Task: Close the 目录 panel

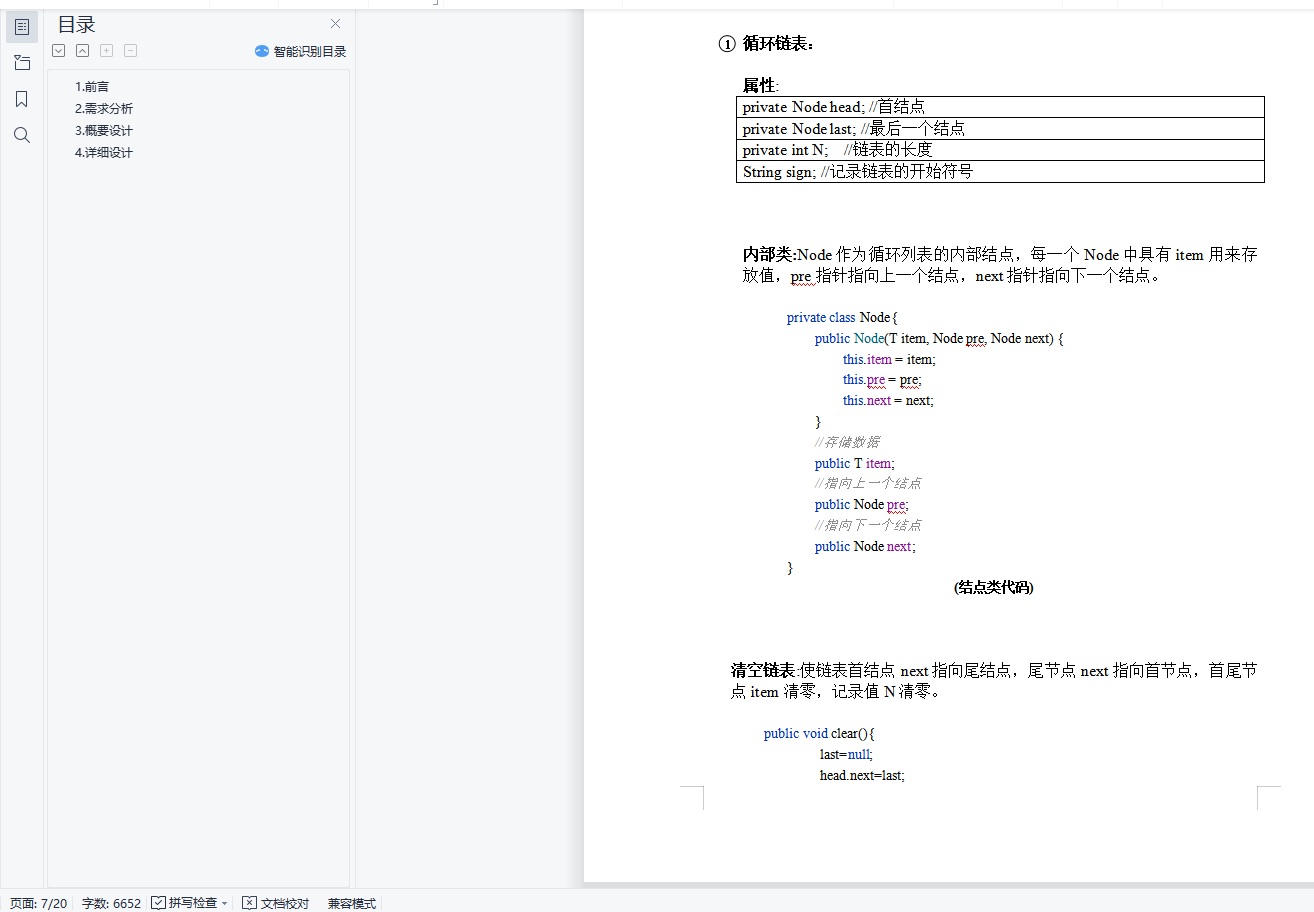Action: pyautogui.click(x=336, y=24)
